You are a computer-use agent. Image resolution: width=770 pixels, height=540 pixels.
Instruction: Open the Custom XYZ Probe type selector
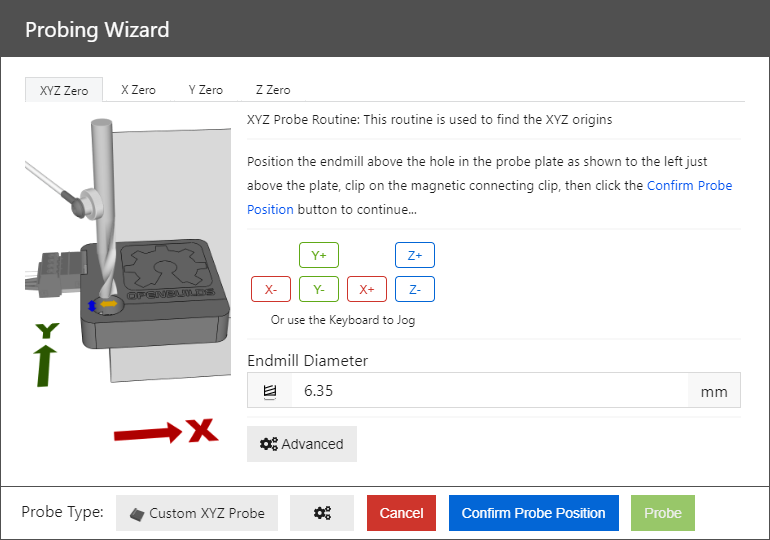(197, 513)
